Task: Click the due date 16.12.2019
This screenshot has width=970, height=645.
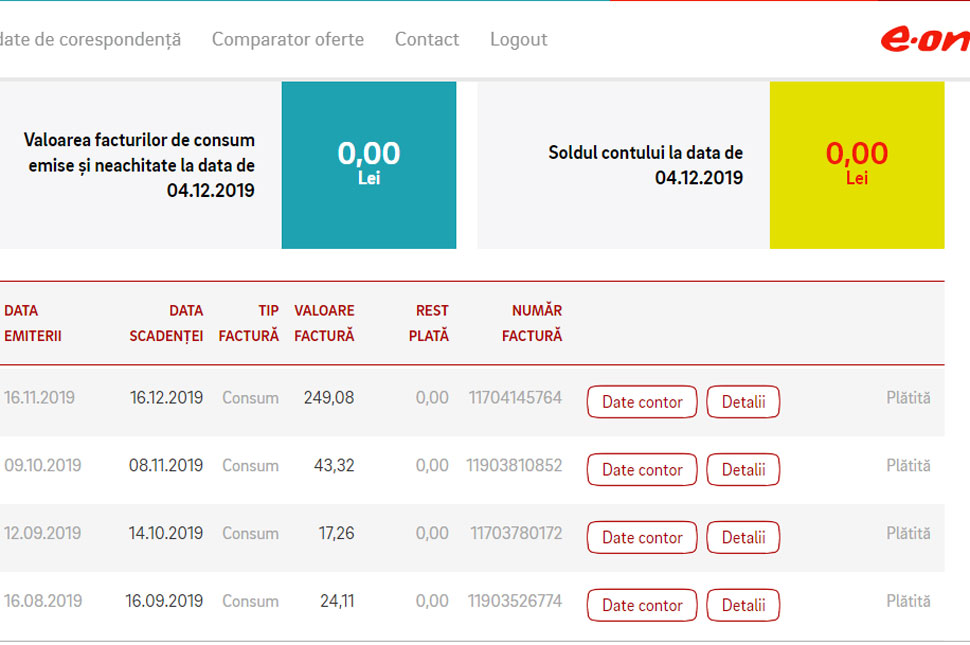Action: click(x=166, y=398)
